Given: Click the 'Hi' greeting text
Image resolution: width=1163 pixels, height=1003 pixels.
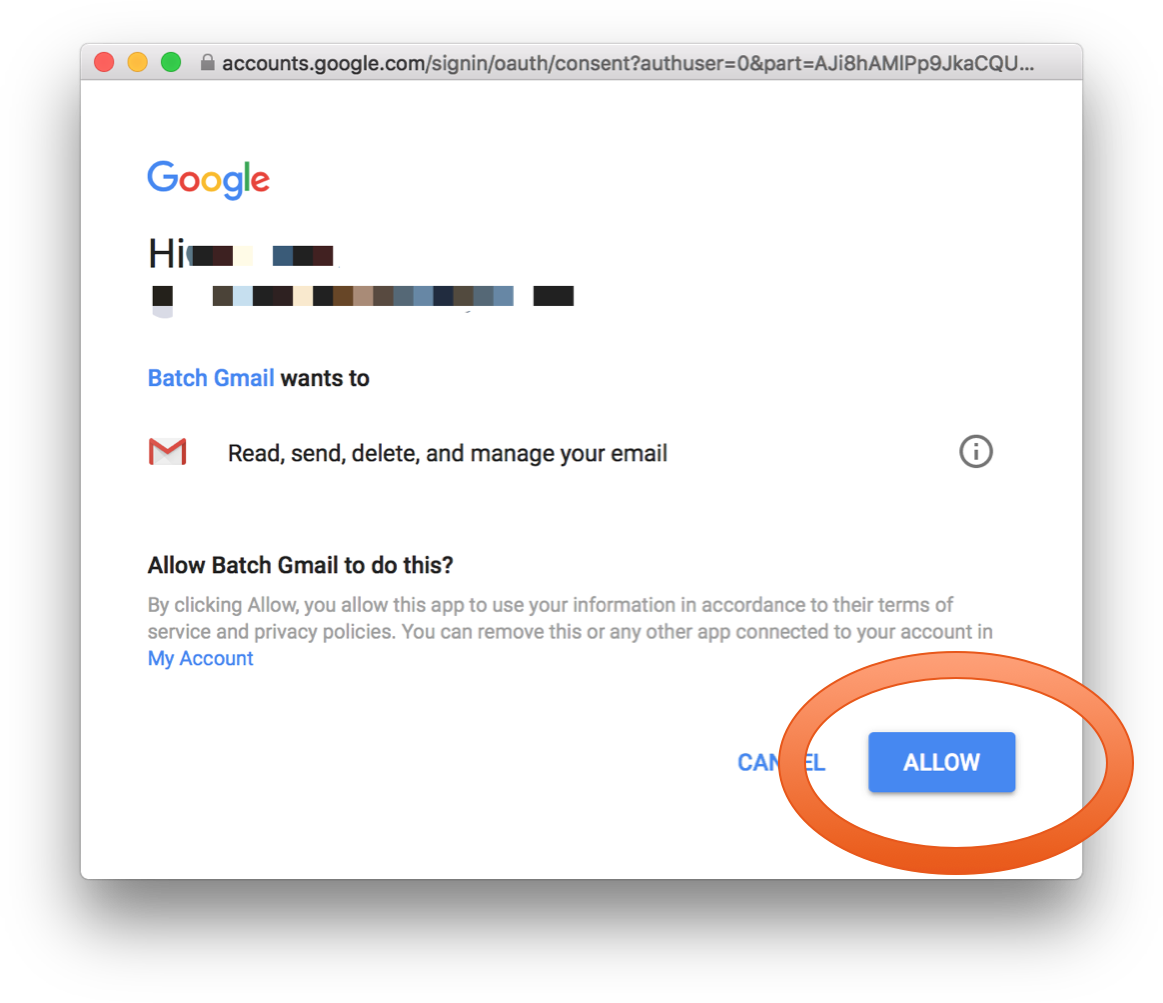Looking at the screenshot, I should point(167,254).
